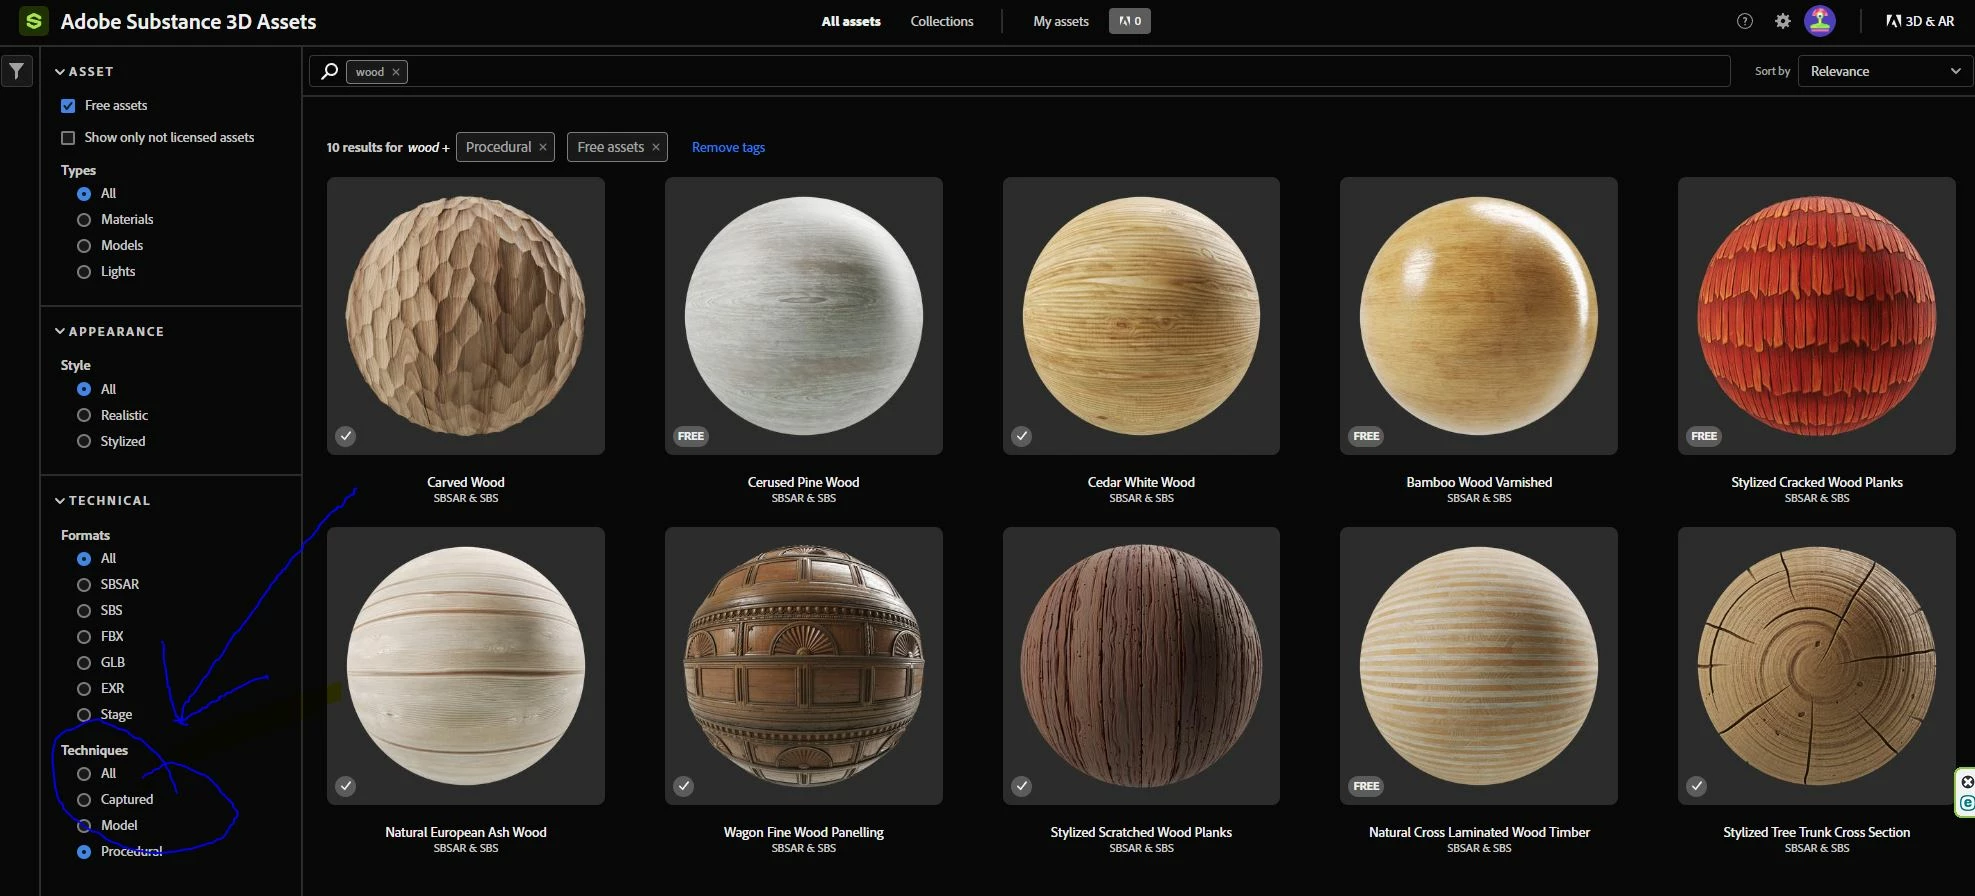1975x896 pixels.
Task: Click the FREE badge on Bamboo Wood Varnished
Action: pos(1366,436)
